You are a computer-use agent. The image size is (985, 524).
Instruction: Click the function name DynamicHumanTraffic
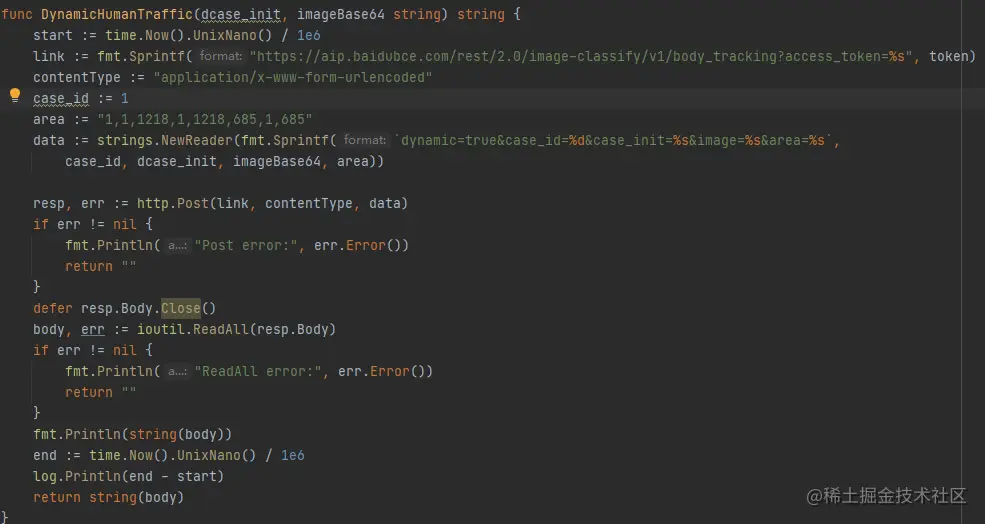tap(117, 14)
